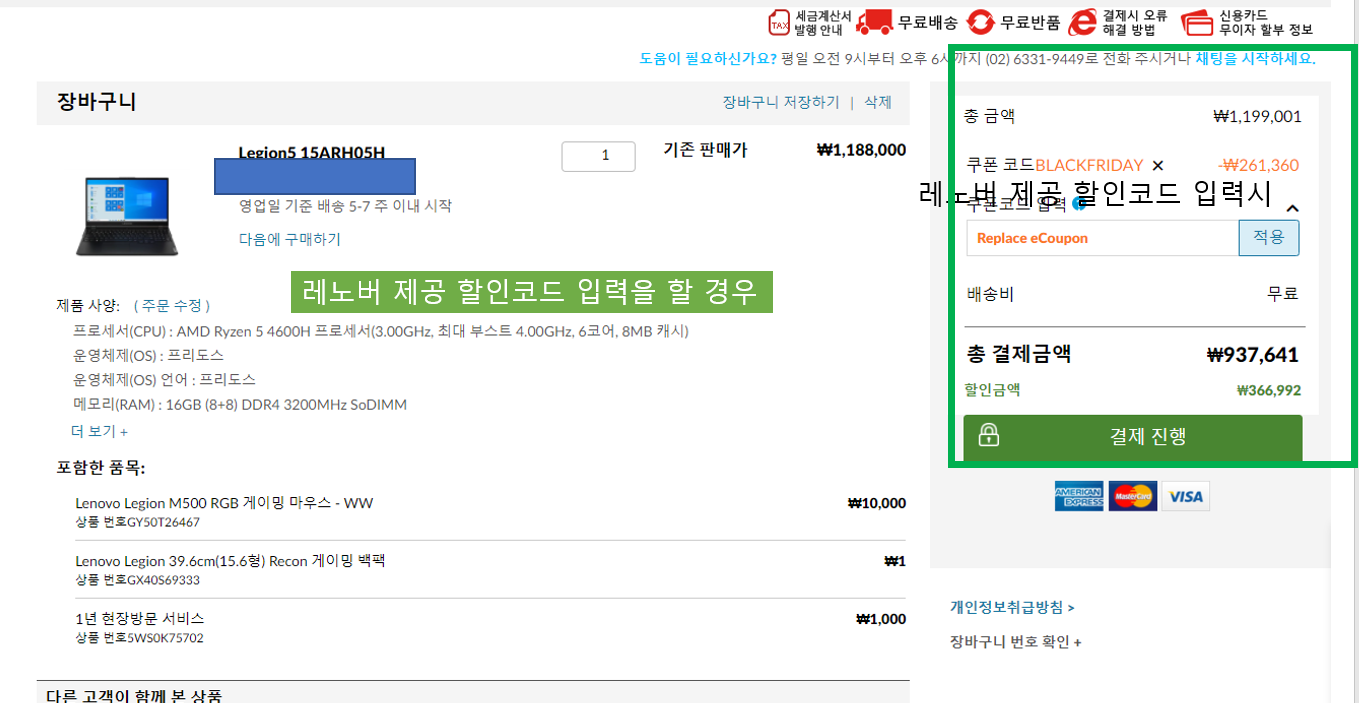Click the 장바구니 저장하기 link

(781, 102)
